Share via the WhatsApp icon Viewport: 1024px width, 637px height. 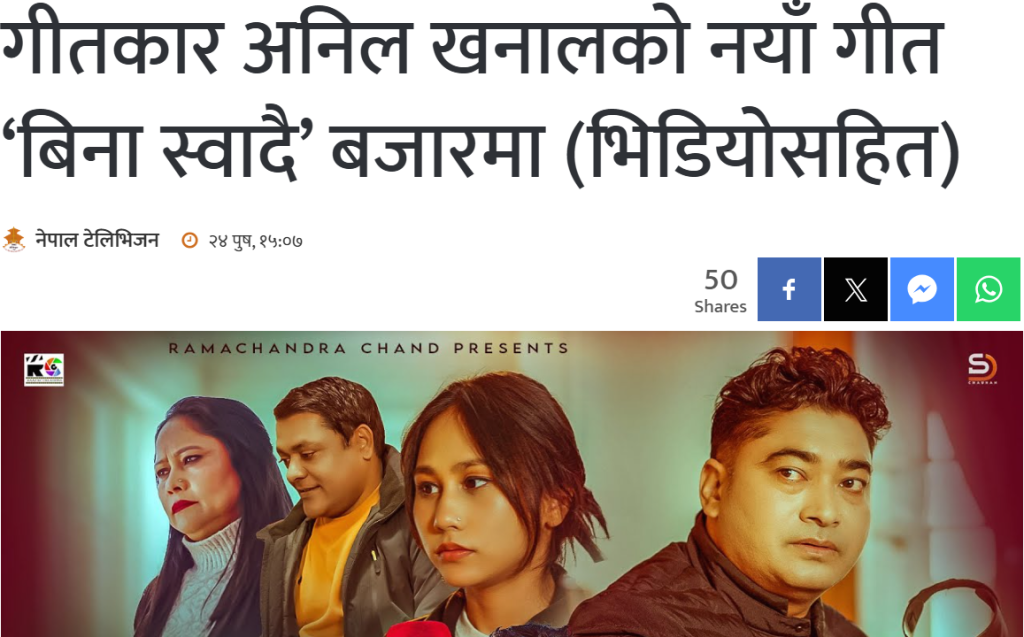[988, 289]
